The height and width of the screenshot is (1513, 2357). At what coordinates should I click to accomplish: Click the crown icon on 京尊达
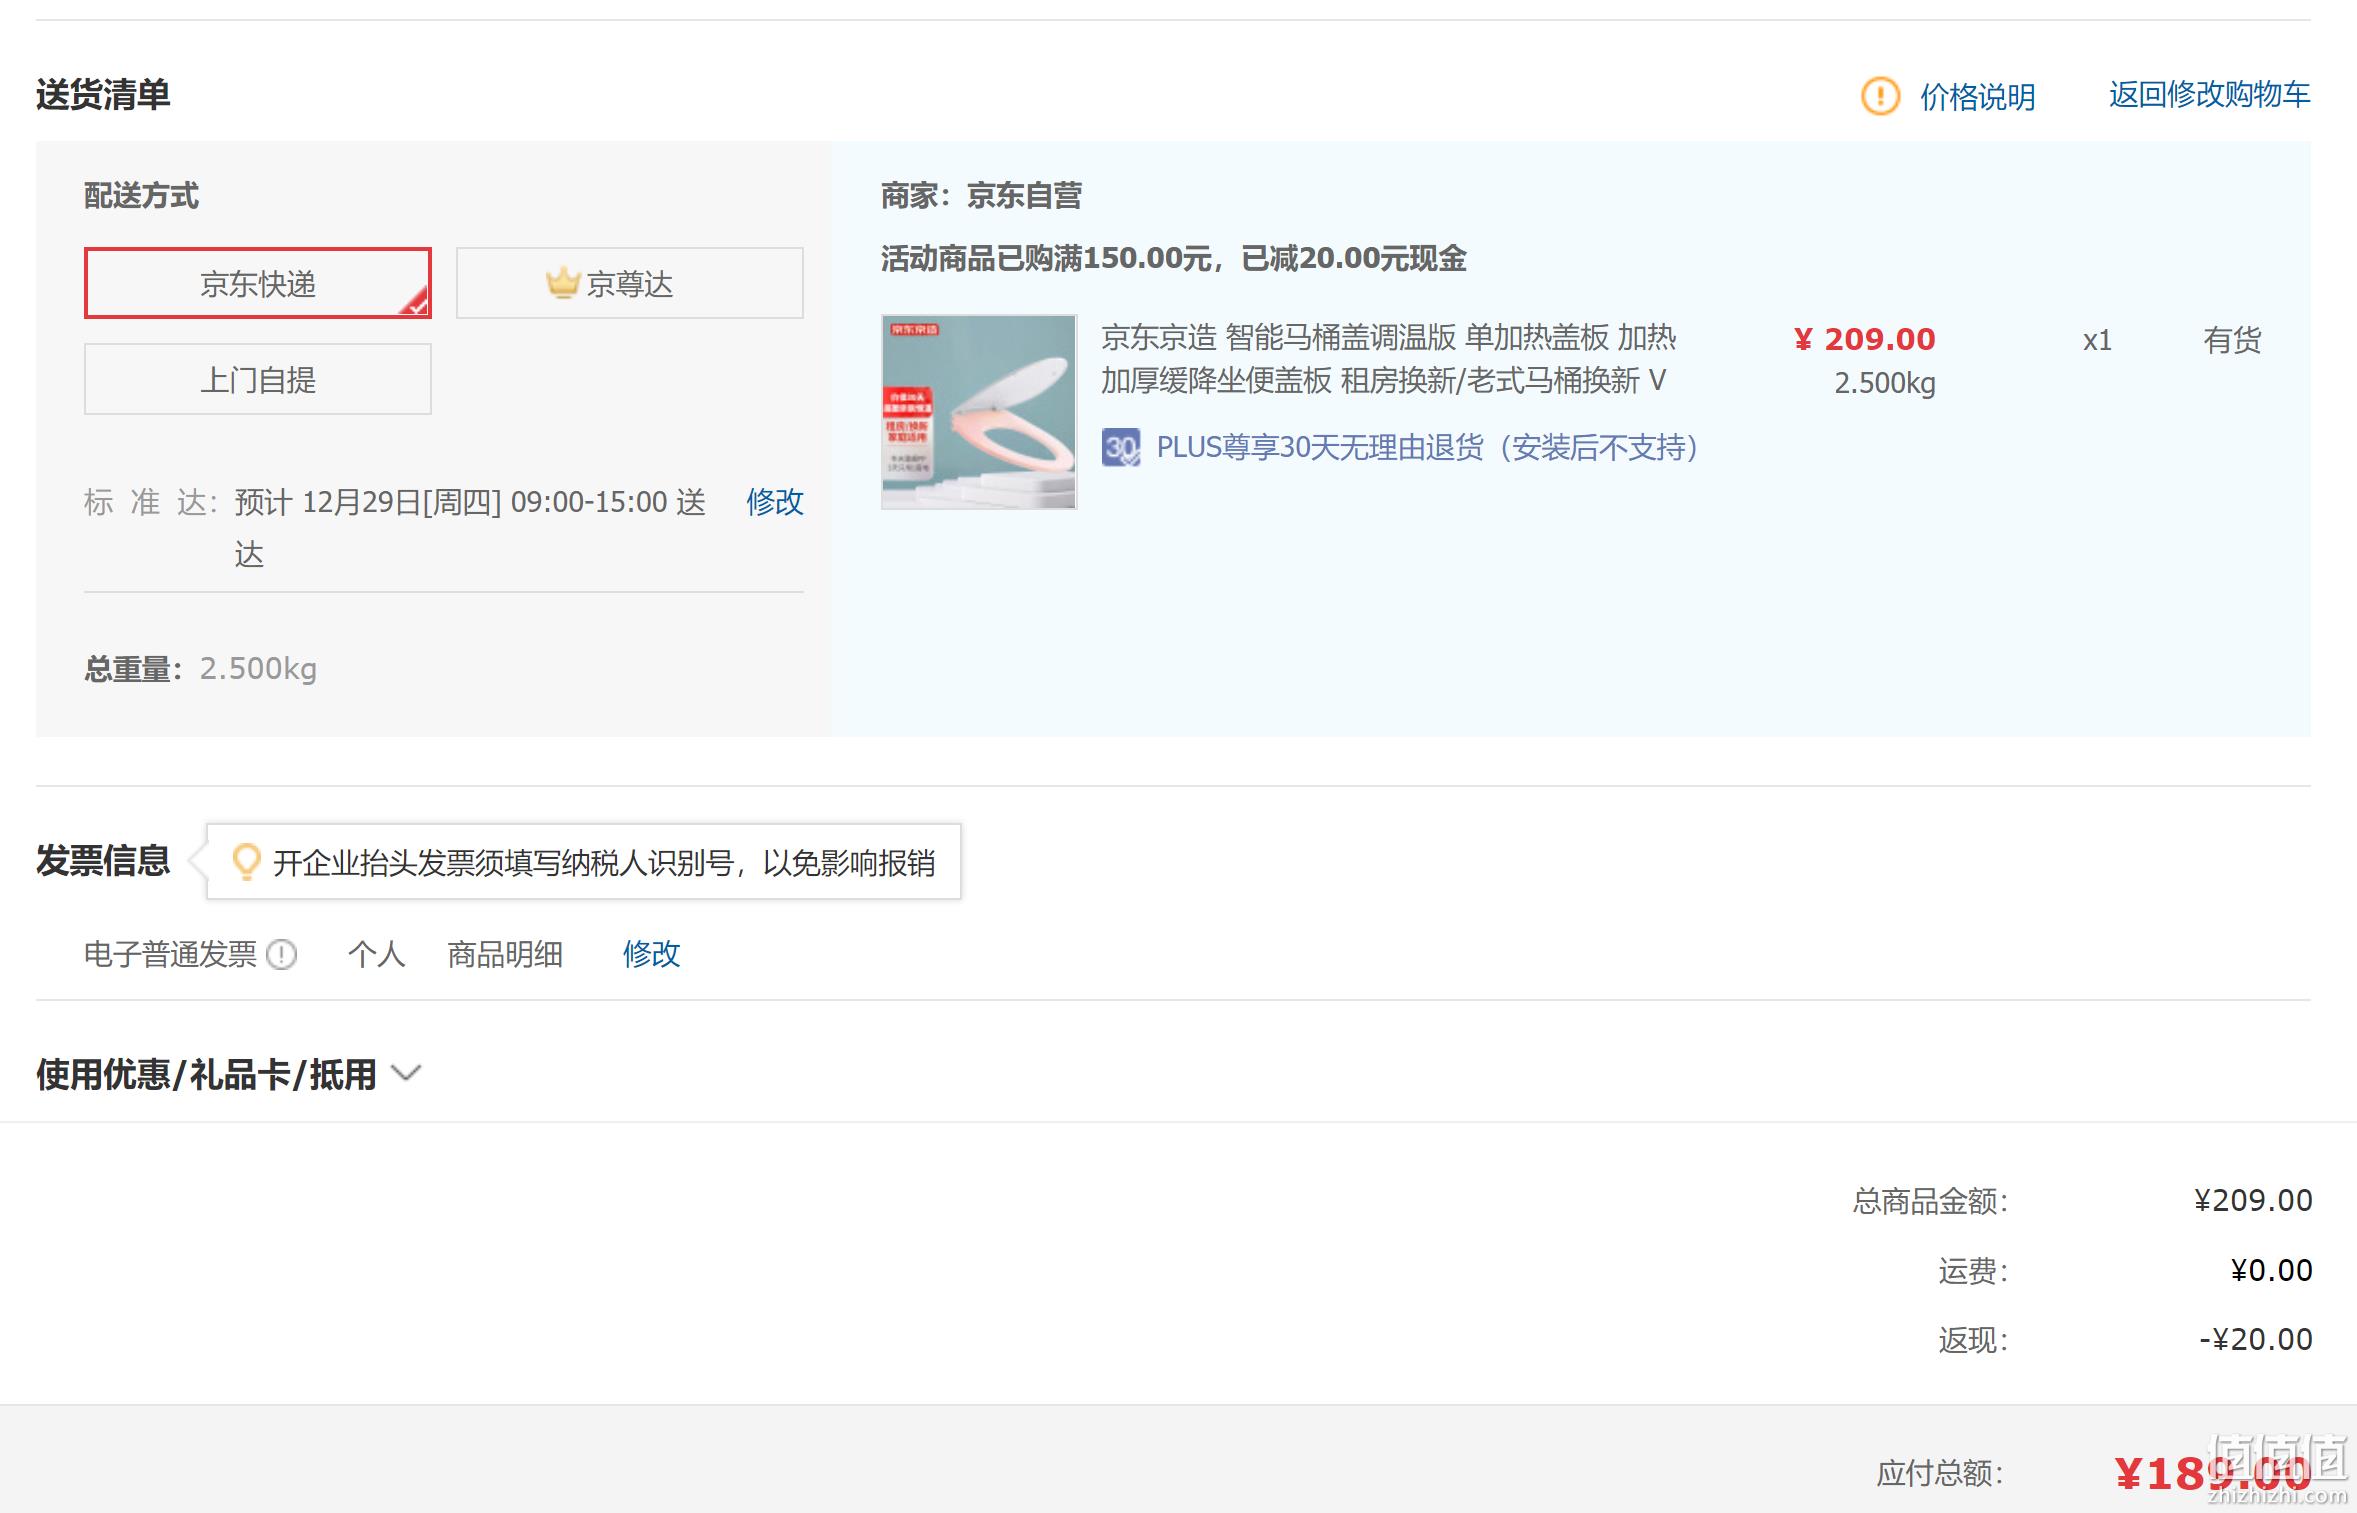[x=563, y=282]
